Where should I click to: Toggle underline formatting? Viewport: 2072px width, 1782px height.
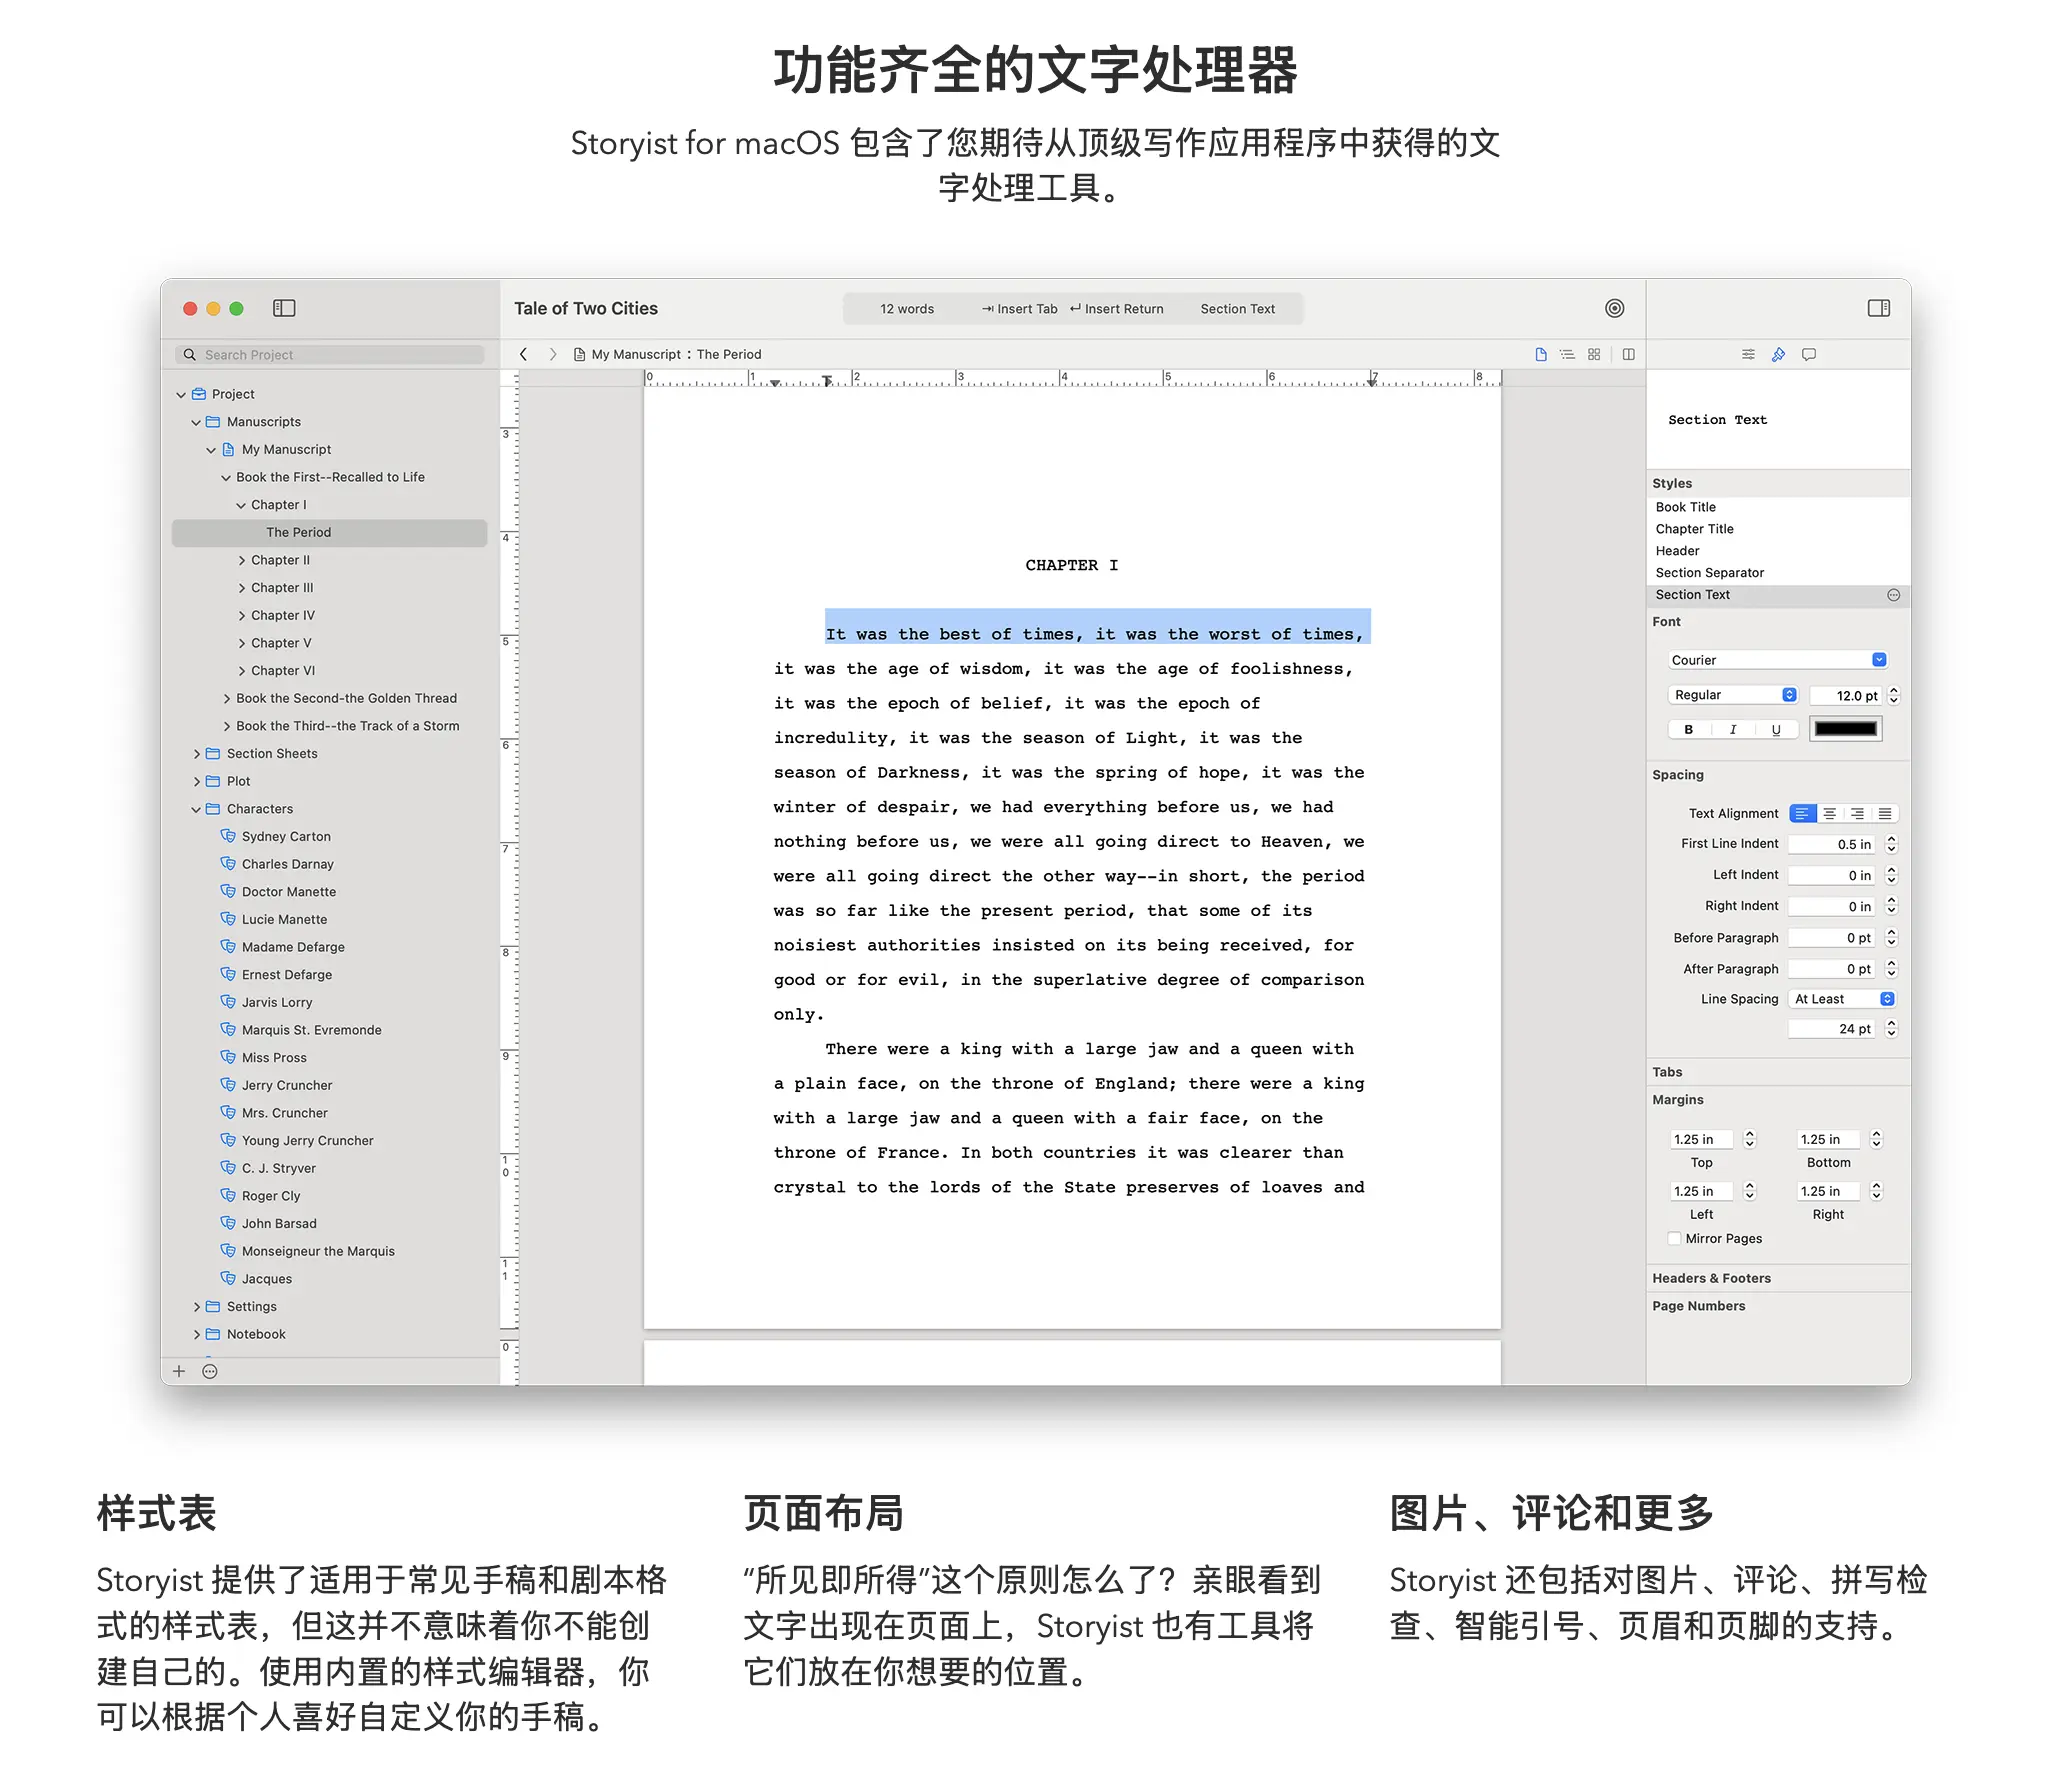[x=1776, y=729]
